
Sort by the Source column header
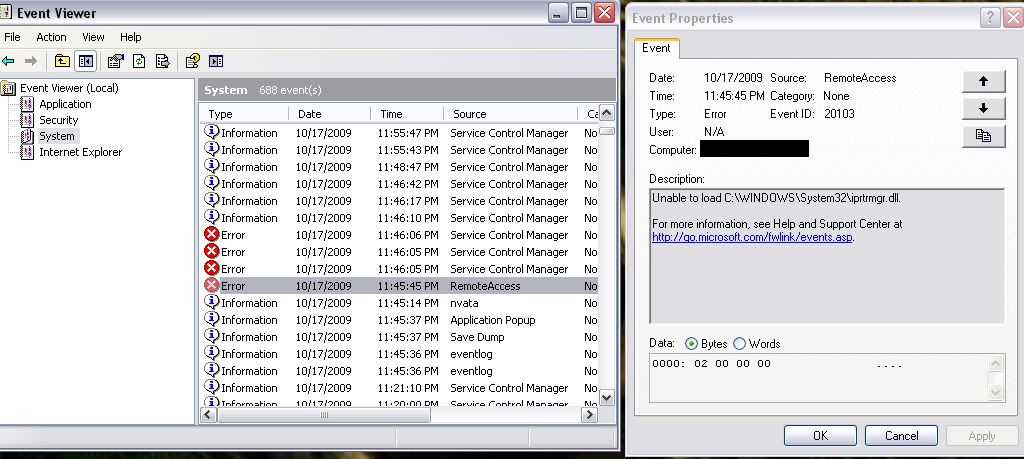511,114
